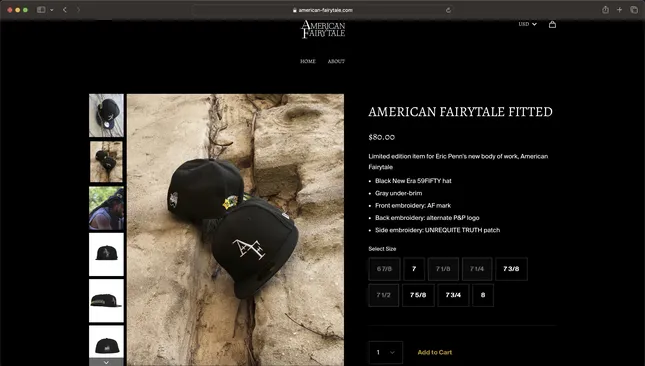
Task: Choose size 7 5/8 option
Action: [x=418, y=295]
